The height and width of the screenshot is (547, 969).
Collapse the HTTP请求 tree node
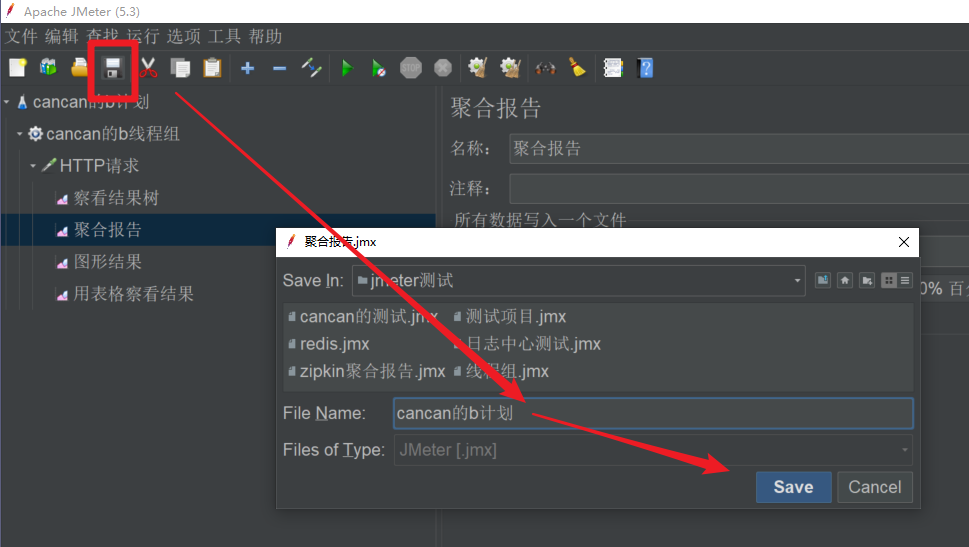[33, 166]
